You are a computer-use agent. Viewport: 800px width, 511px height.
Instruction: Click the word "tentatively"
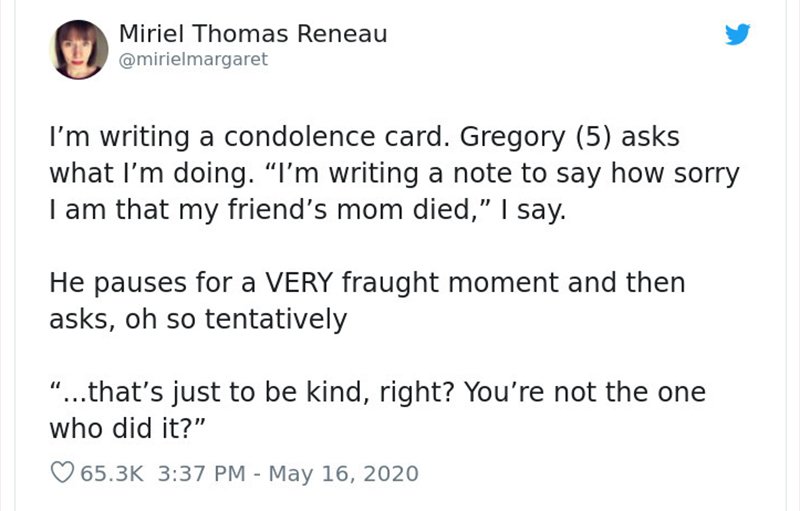[276, 319]
